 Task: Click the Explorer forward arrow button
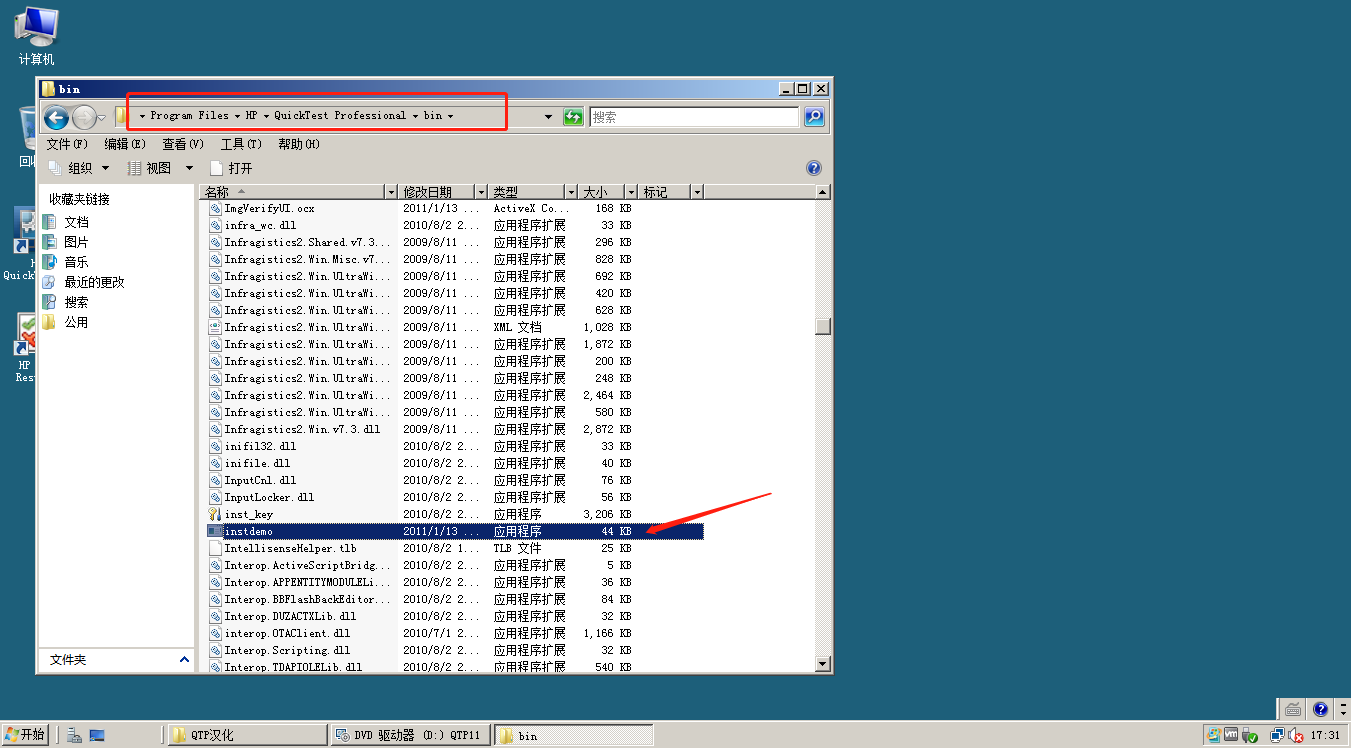point(84,118)
